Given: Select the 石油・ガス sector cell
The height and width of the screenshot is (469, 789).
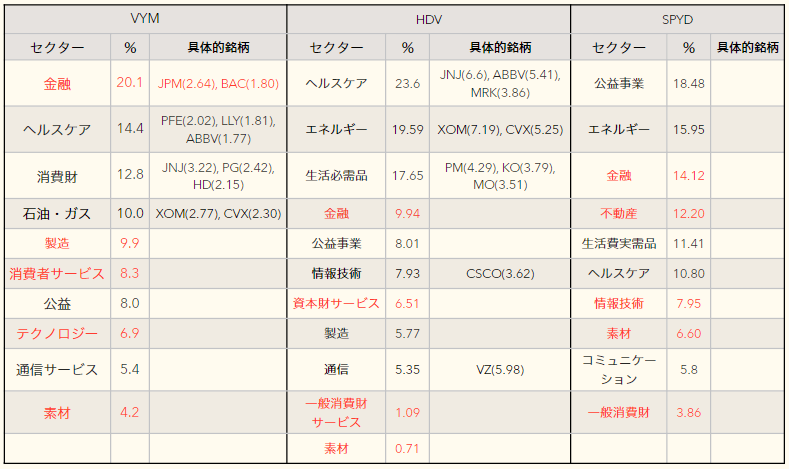Looking at the screenshot, I should [57, 214].
